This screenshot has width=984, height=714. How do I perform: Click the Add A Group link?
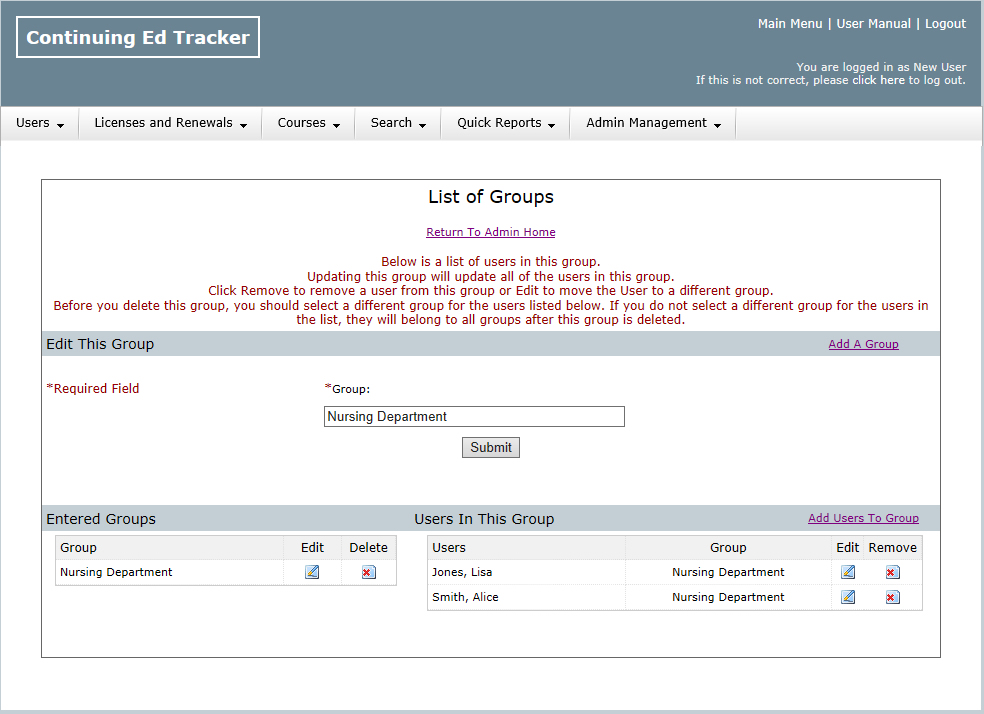[x=863, y=344]
